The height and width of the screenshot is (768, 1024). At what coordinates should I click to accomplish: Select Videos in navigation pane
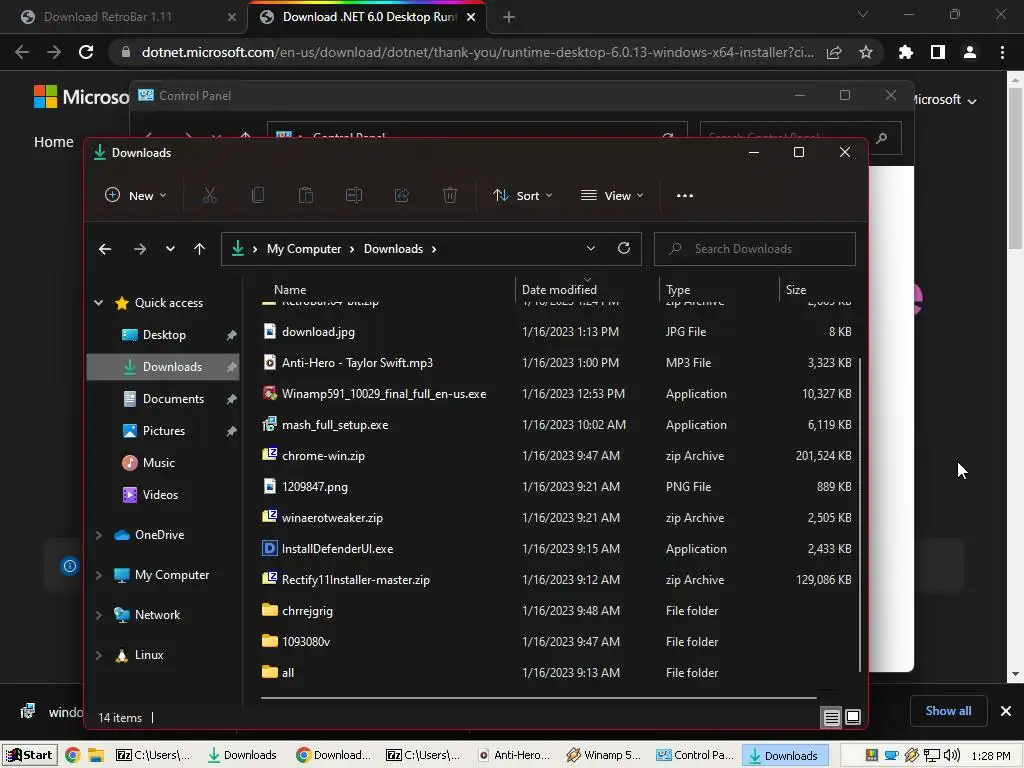tap(163, 495)
